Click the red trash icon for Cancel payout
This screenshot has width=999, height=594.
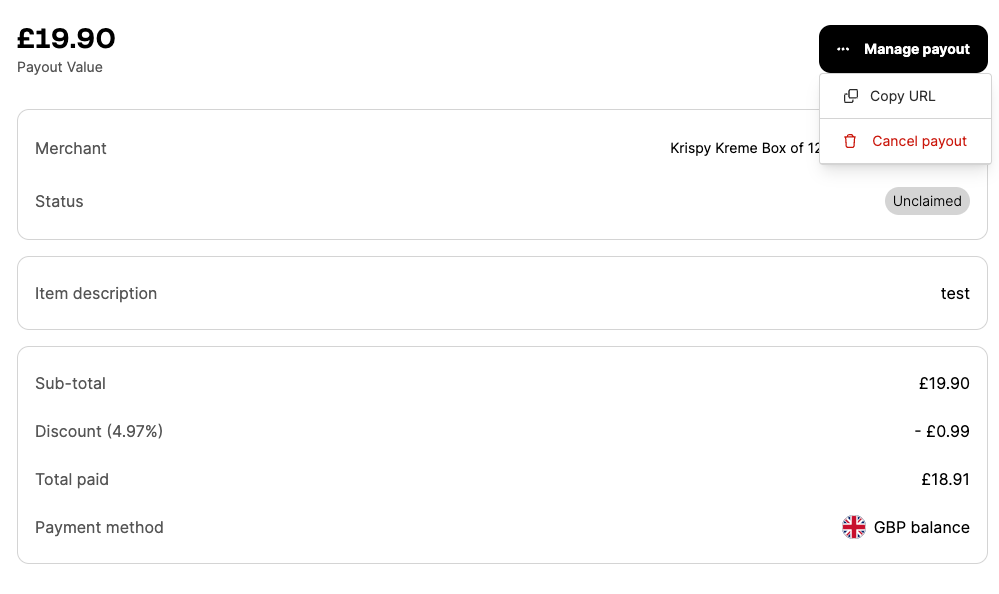click(x=850, y=141)
